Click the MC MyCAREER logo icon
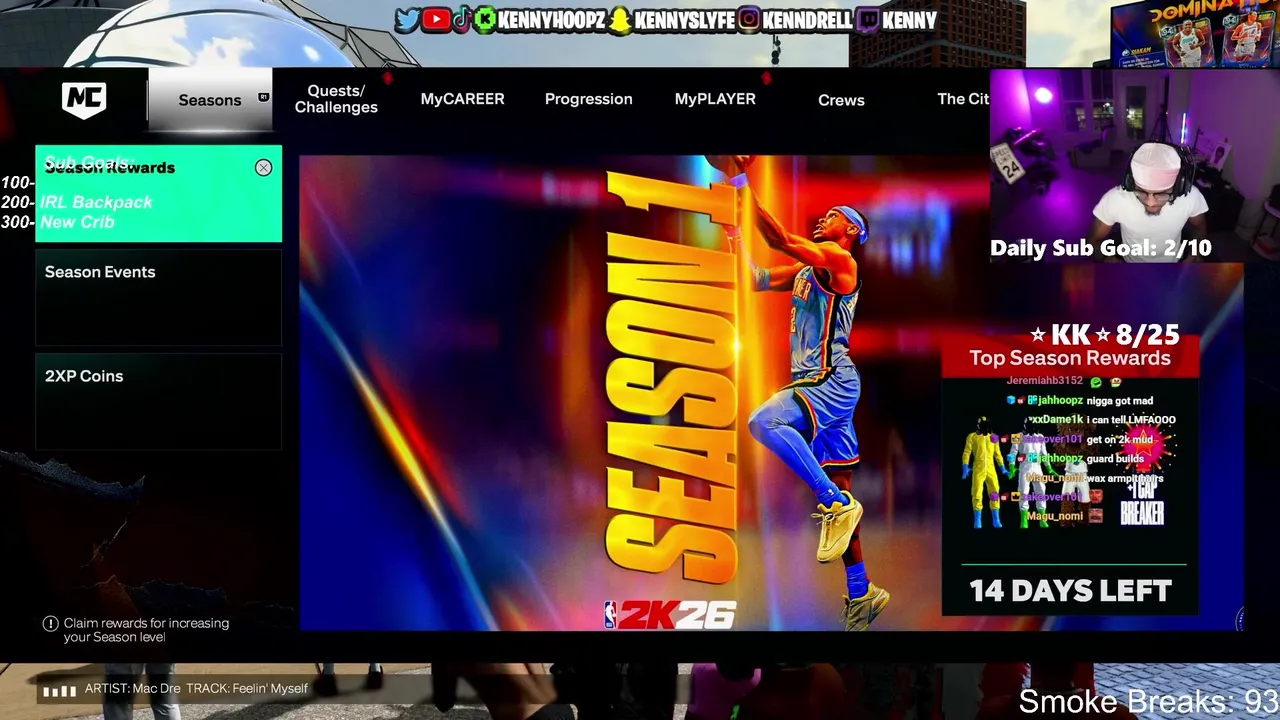The image size is (1280, 720). pos(84,99)
